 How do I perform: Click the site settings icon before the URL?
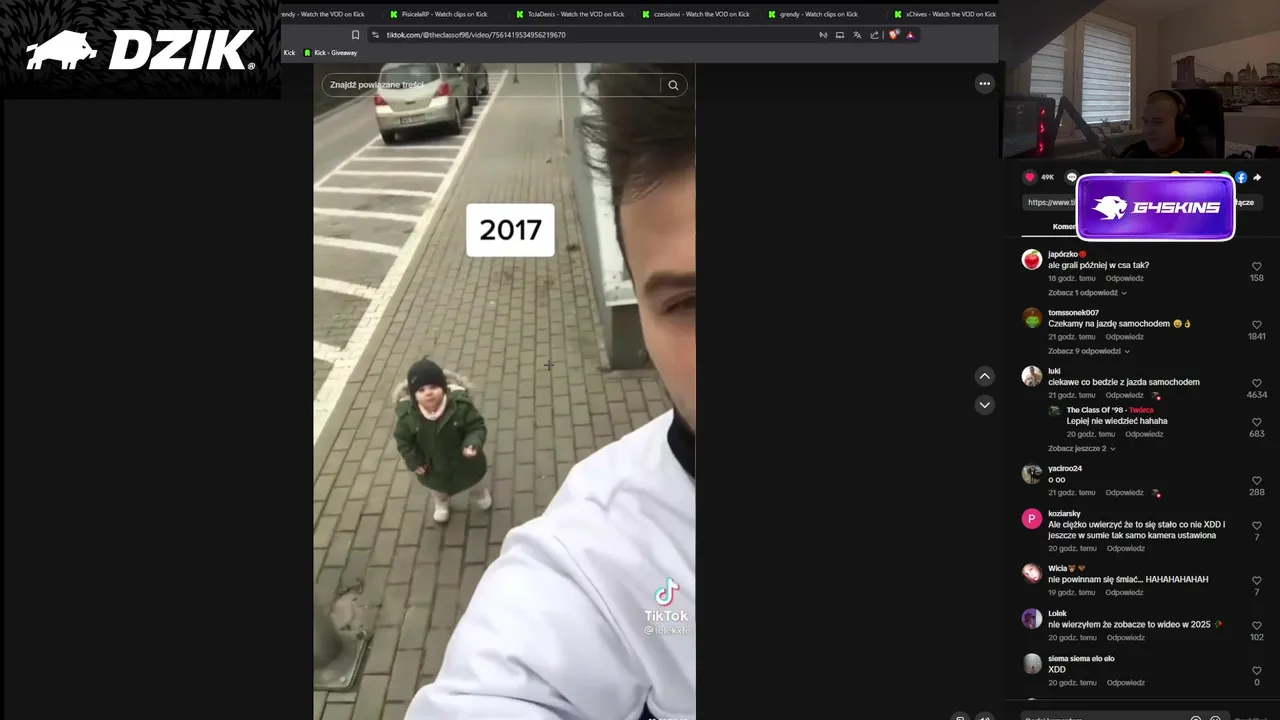(375, 35)
